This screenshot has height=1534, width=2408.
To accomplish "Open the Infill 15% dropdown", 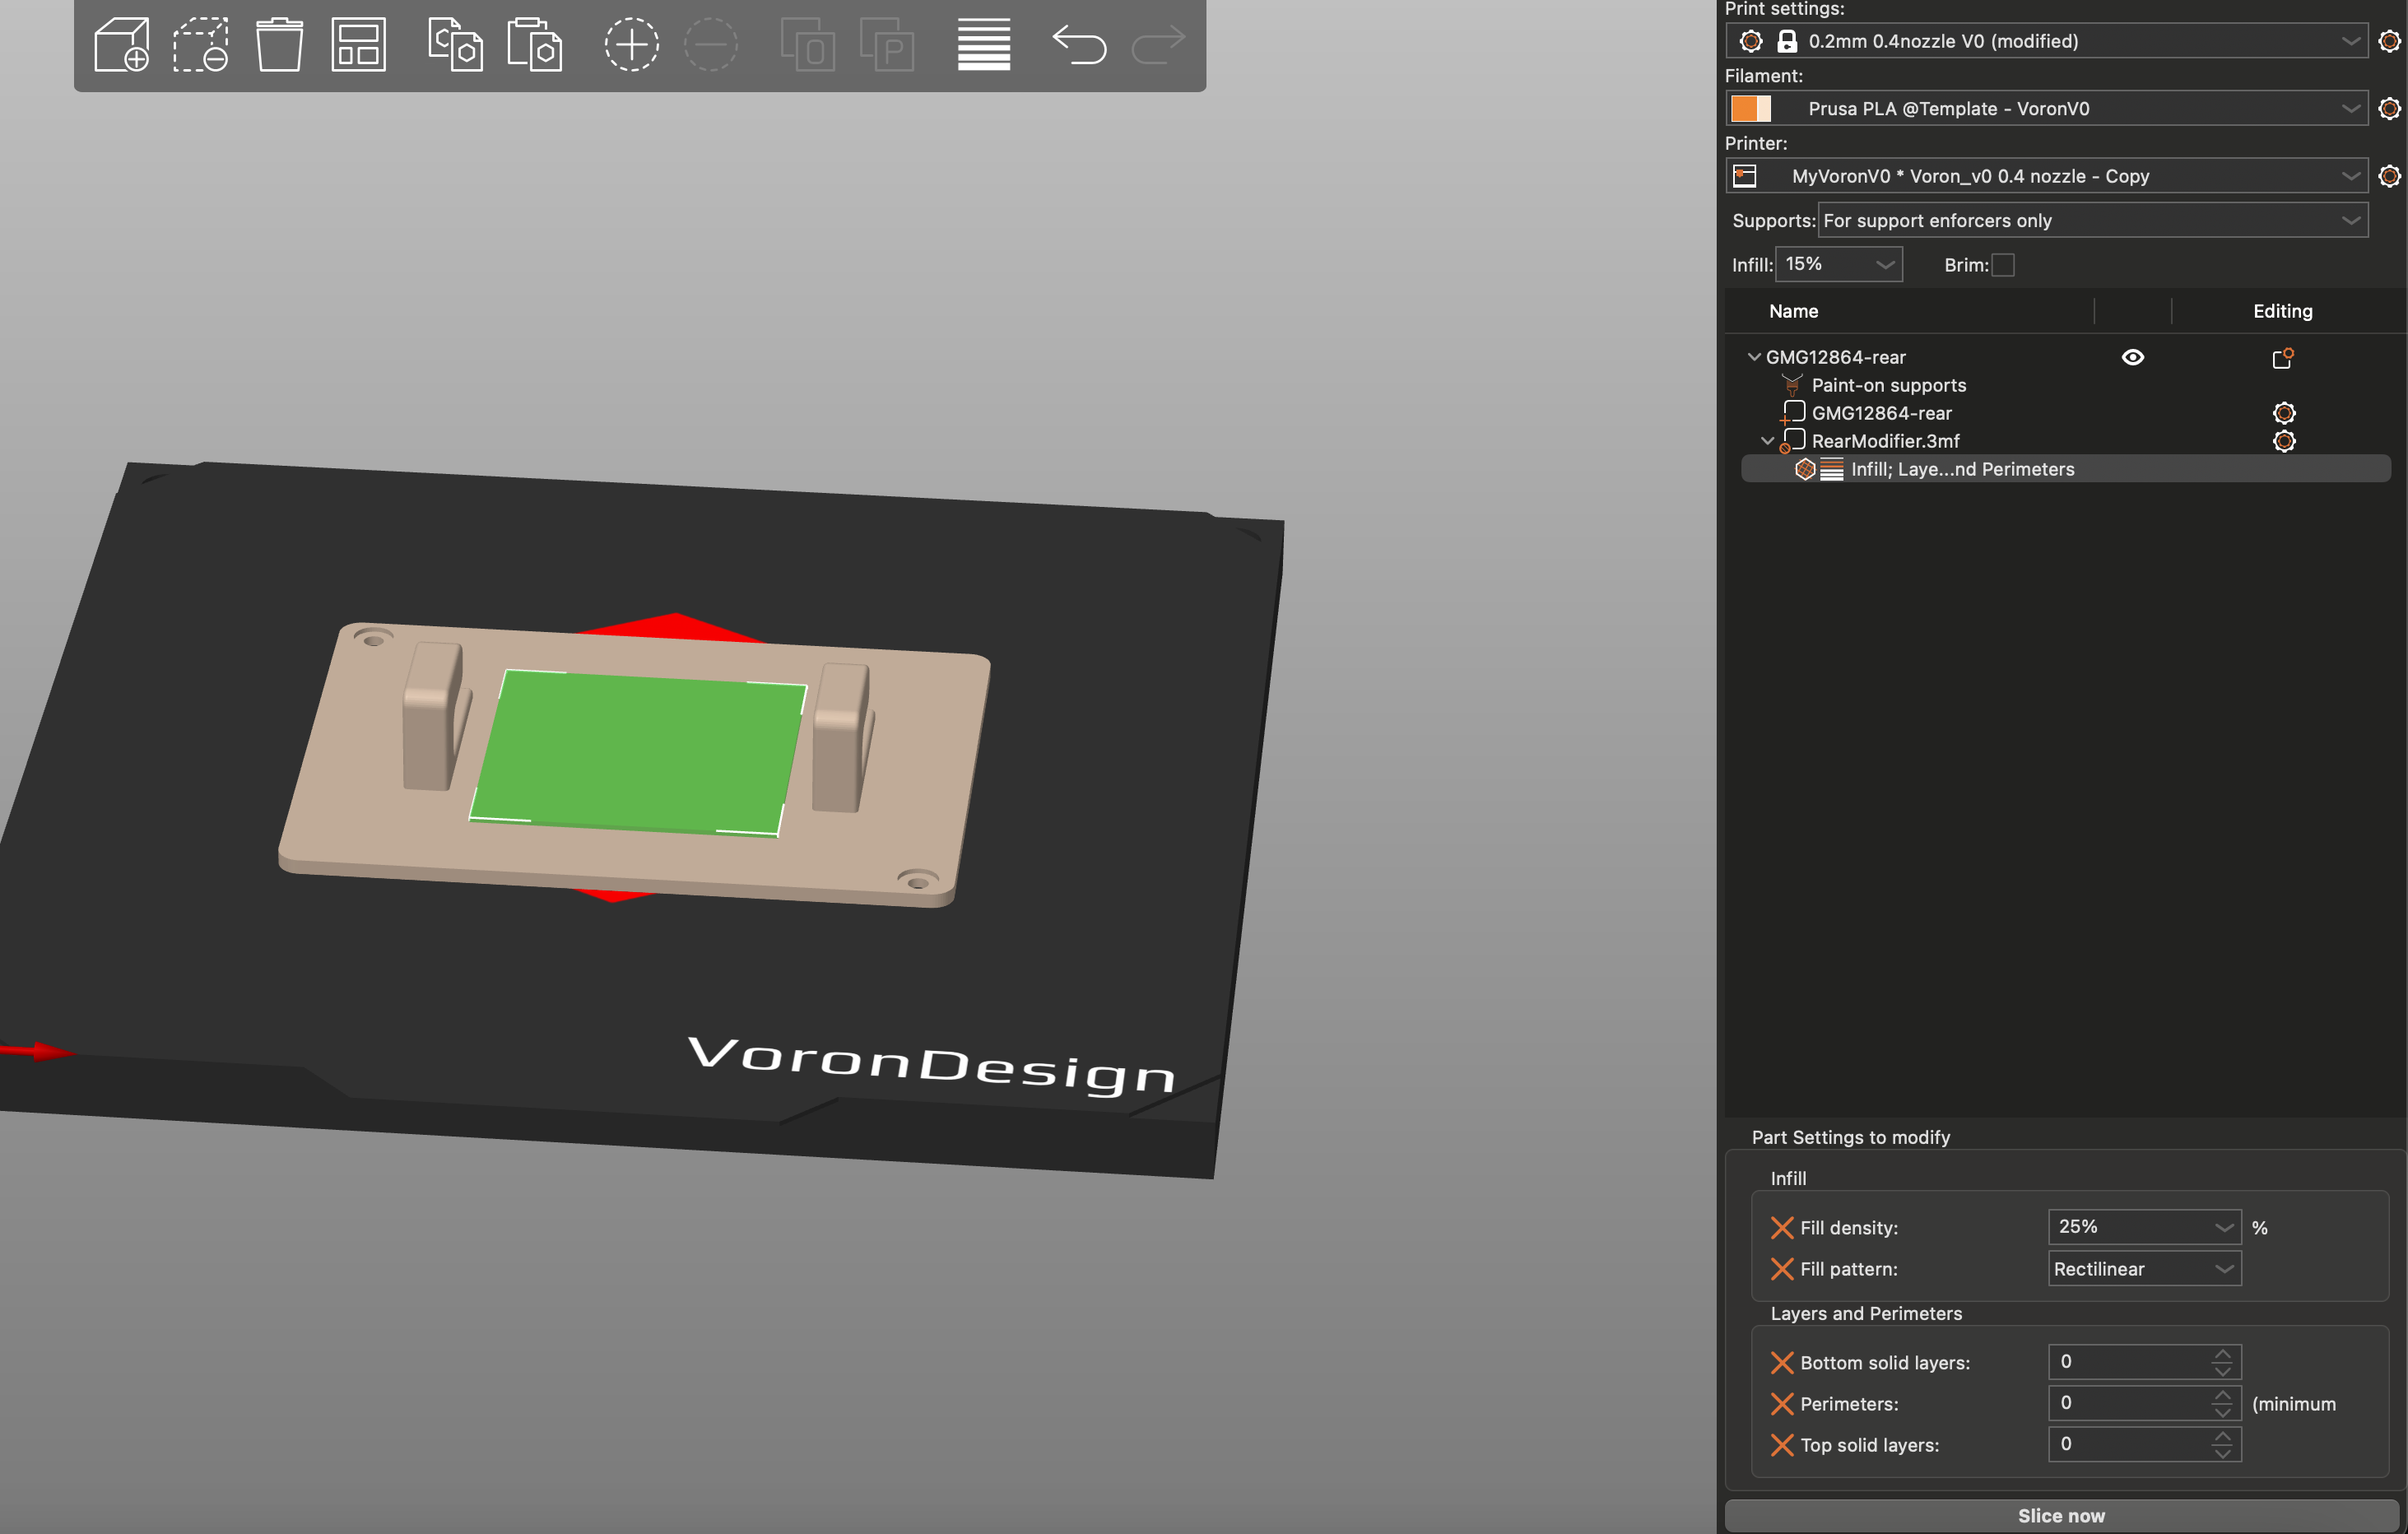I will pyautogui.click(x=1838, y=264).
